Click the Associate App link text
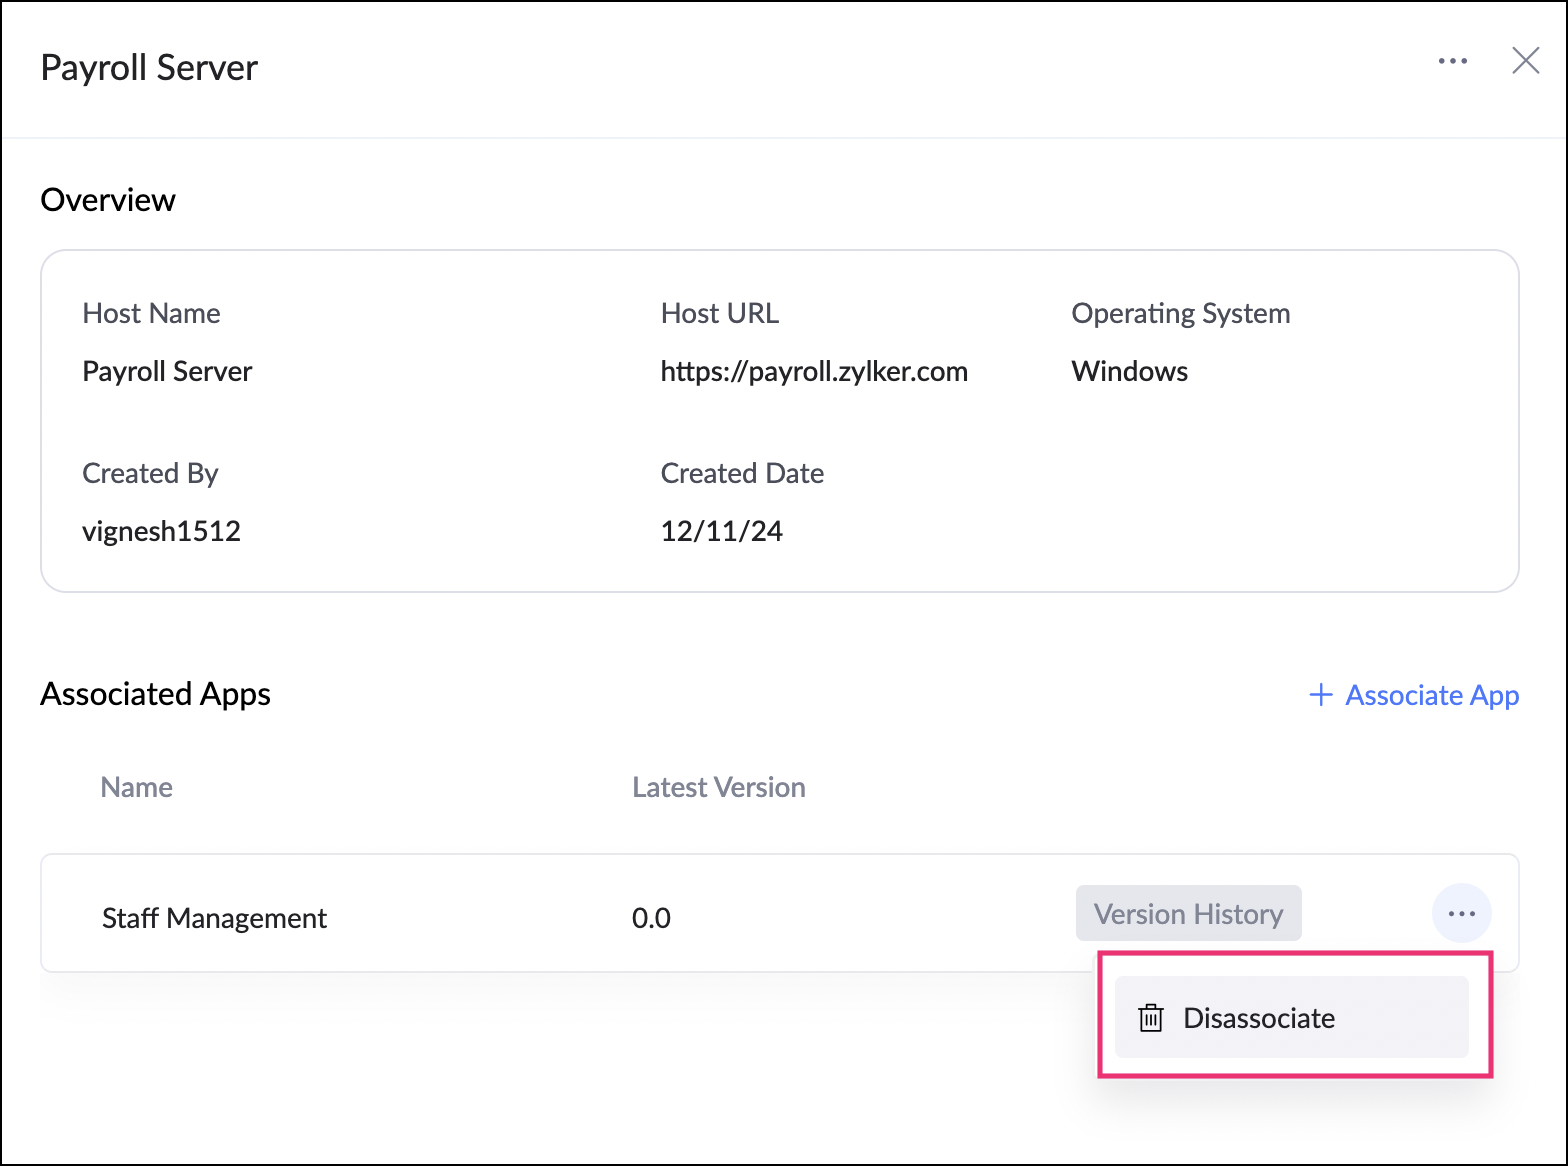The height and width of the screenshot is (1166, 1568). [1431, 695]
